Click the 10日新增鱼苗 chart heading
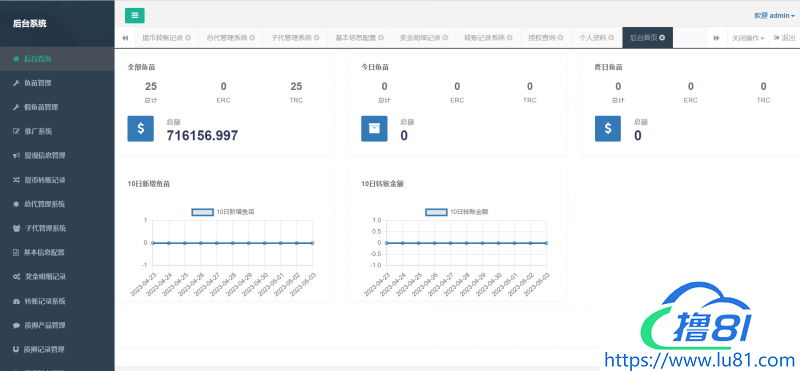The image size is (800, 371). pos(149,184)
